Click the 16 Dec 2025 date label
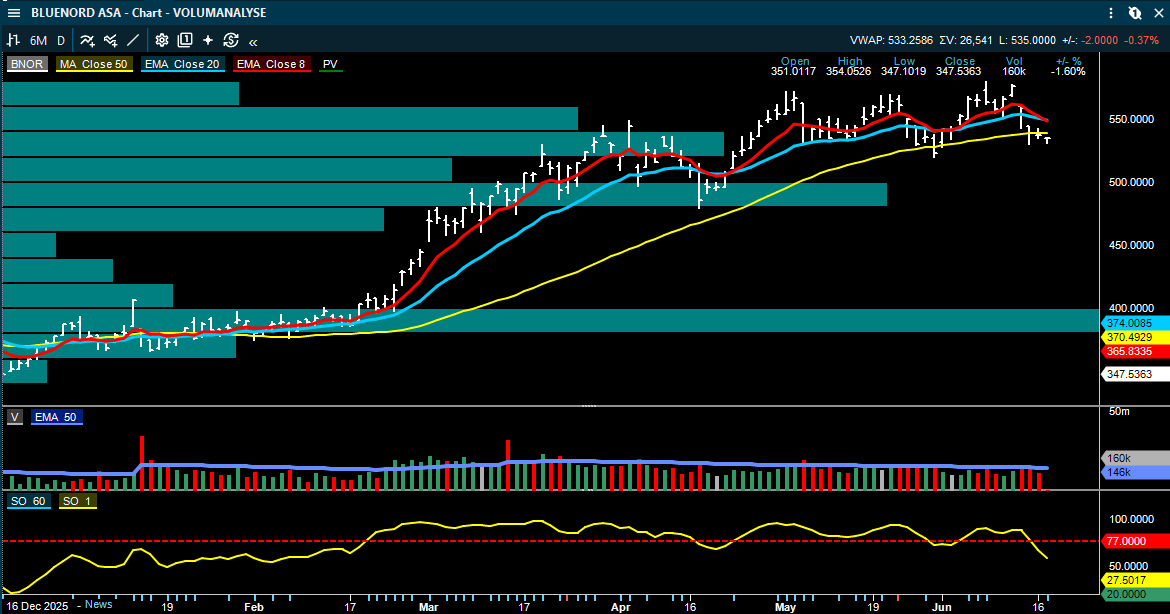 point(37,605)
